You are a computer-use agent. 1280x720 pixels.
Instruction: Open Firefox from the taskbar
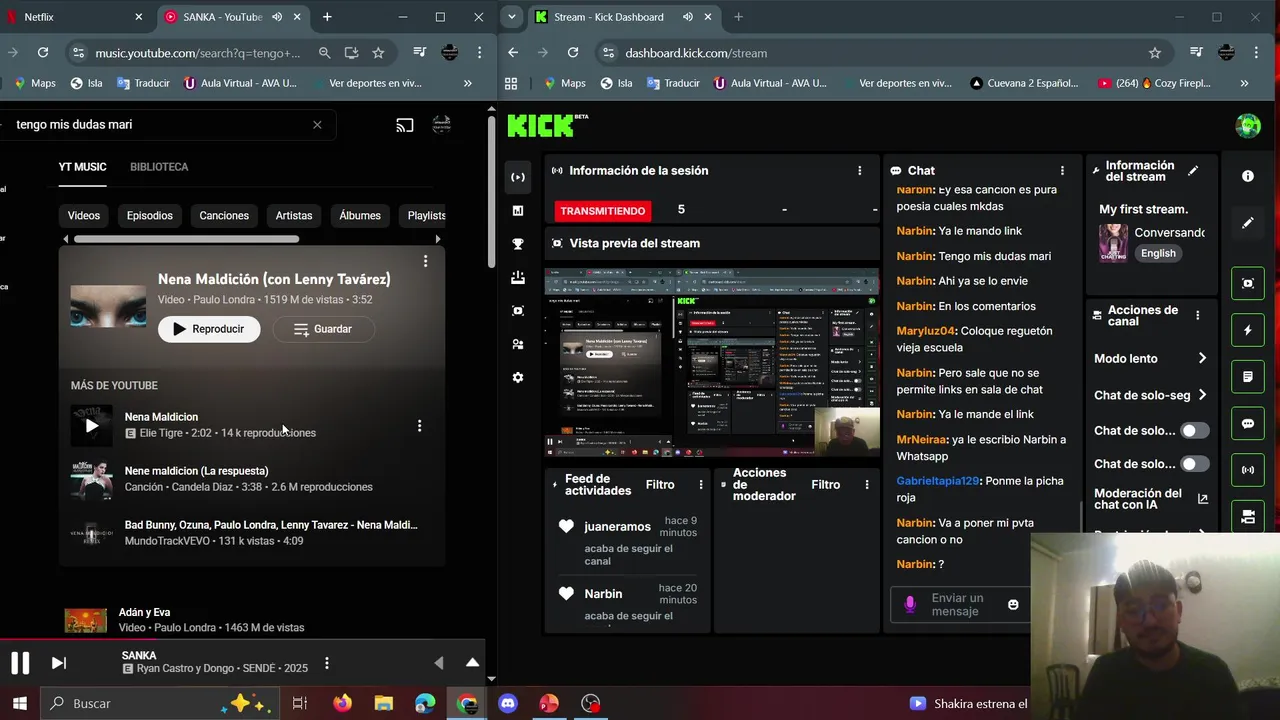click(x=343, y=703)
